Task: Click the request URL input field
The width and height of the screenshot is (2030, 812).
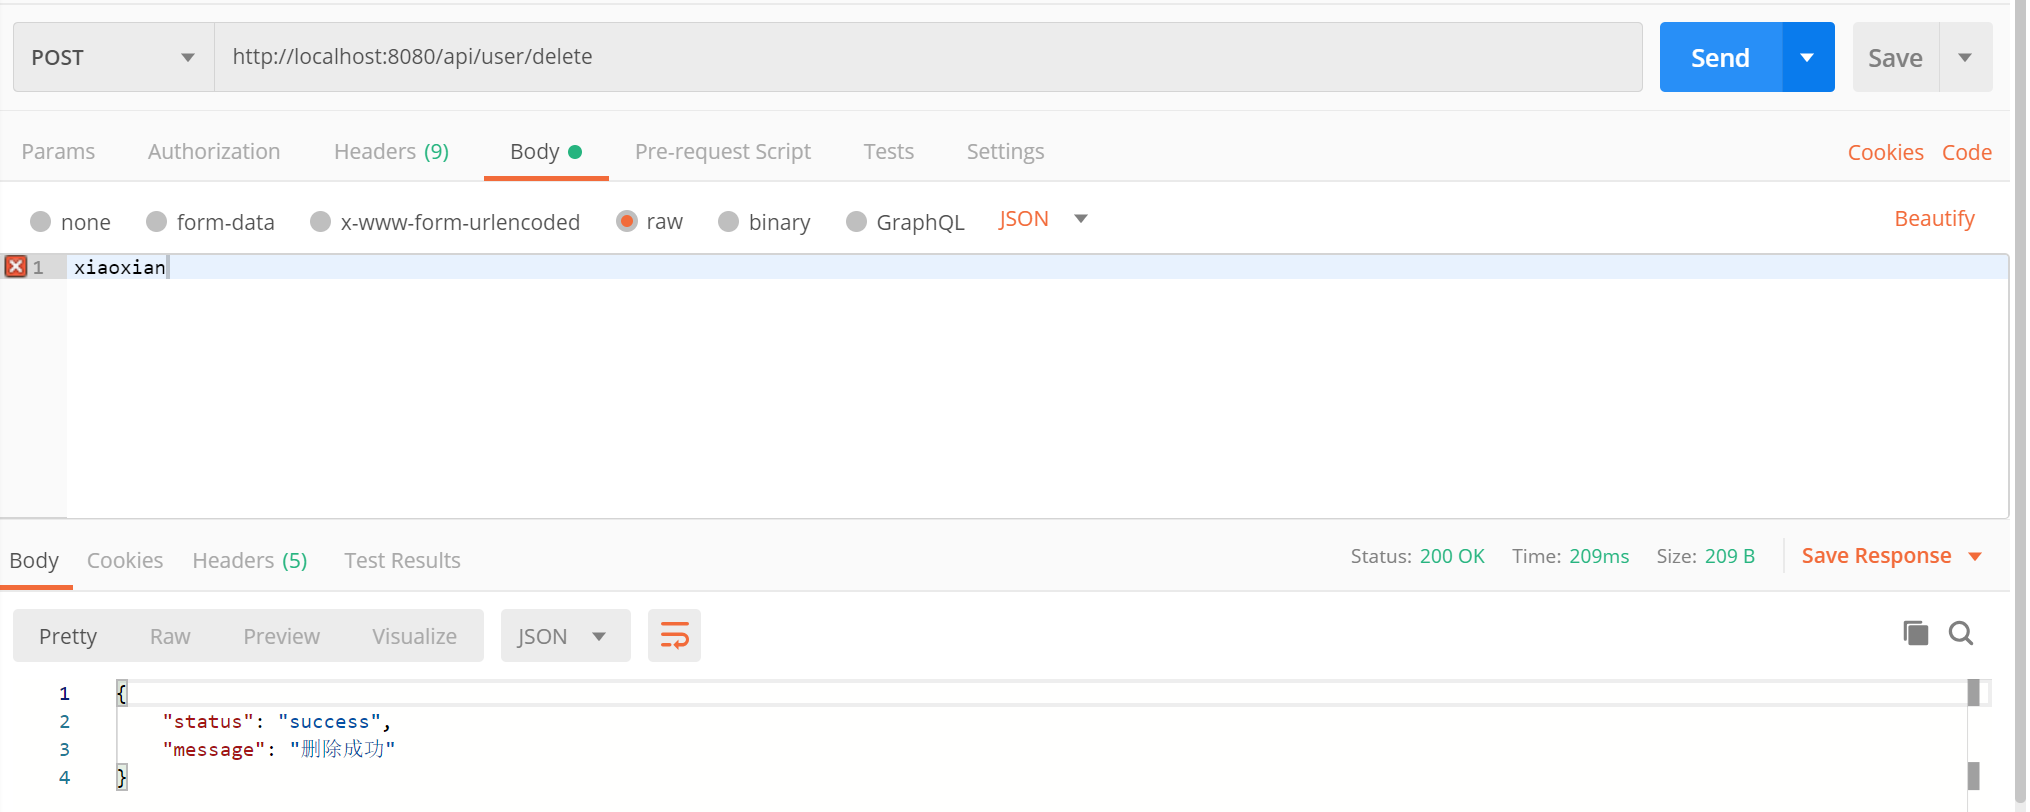Action: [928, 57]
